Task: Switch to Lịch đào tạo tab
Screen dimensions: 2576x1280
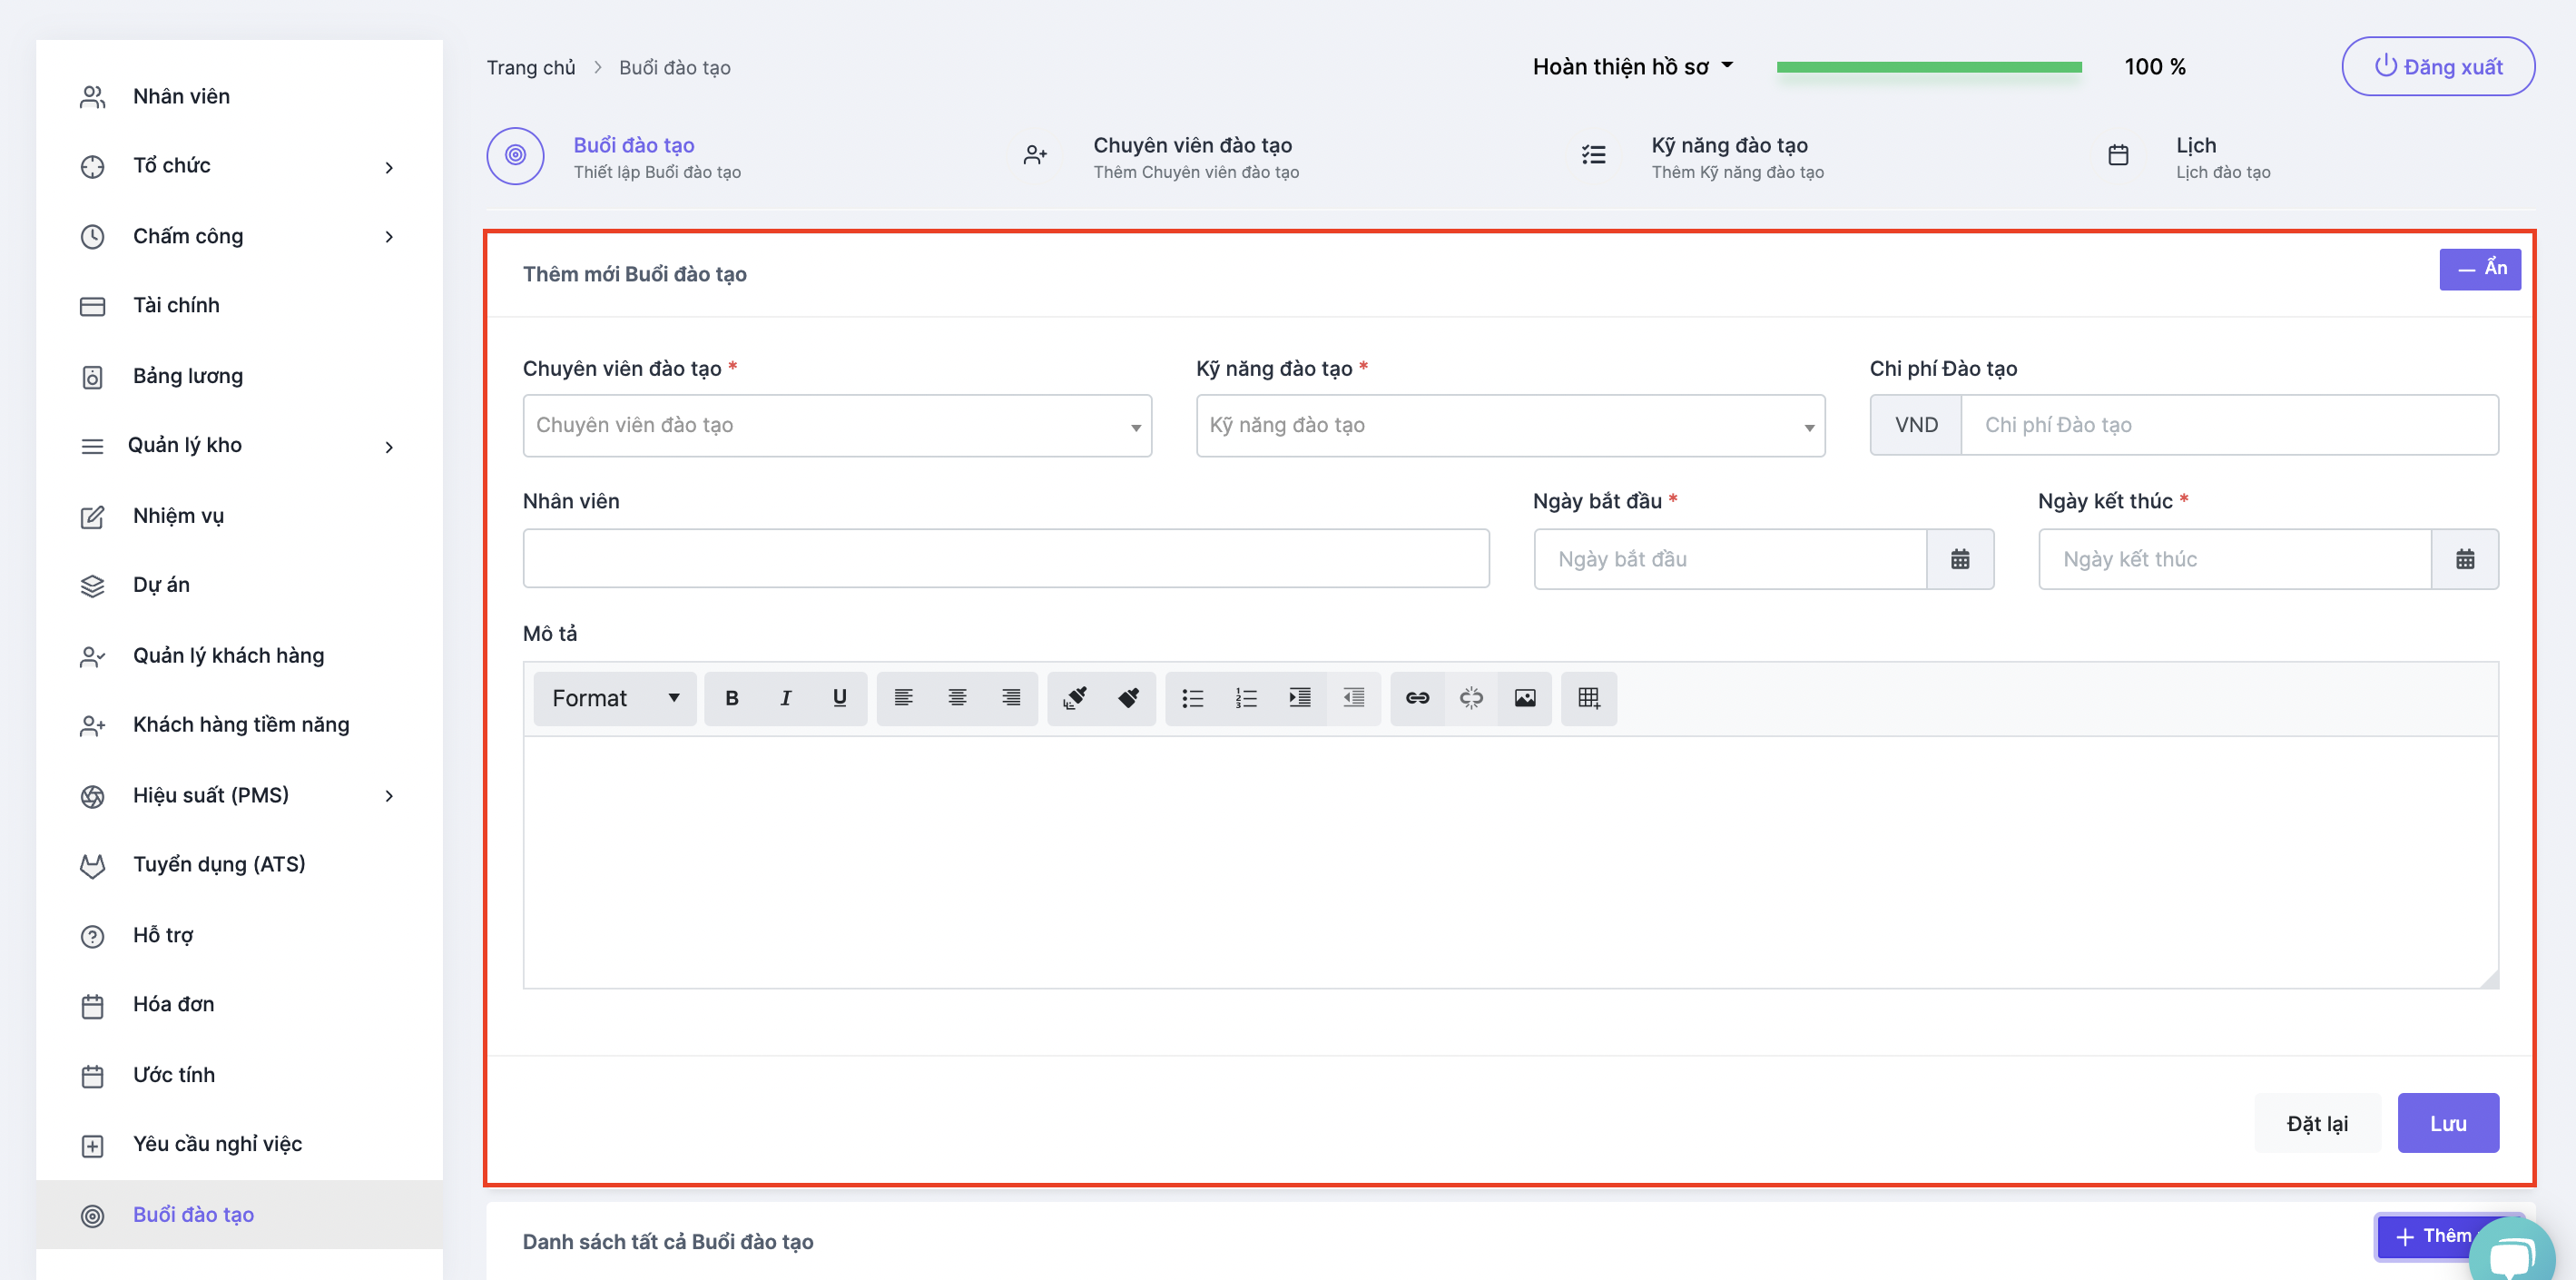Action: (x=2188, y=157)
